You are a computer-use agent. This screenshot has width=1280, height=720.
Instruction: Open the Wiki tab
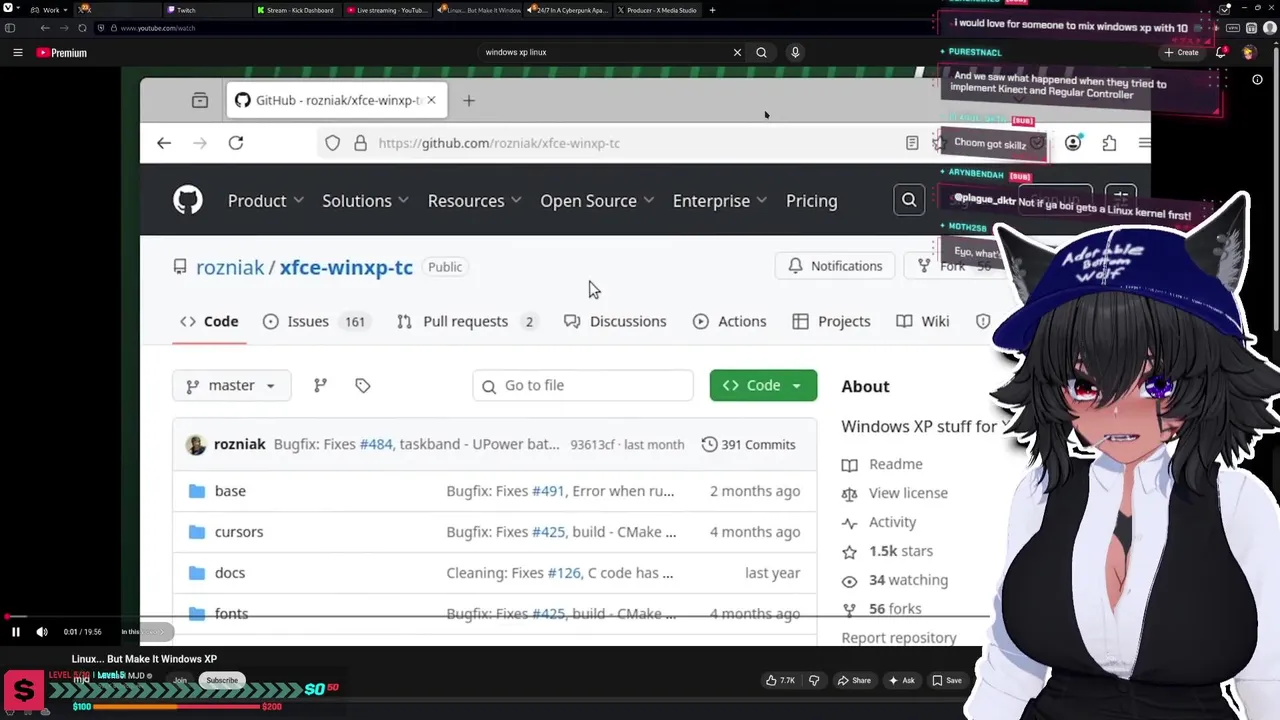tap(922, 321)
